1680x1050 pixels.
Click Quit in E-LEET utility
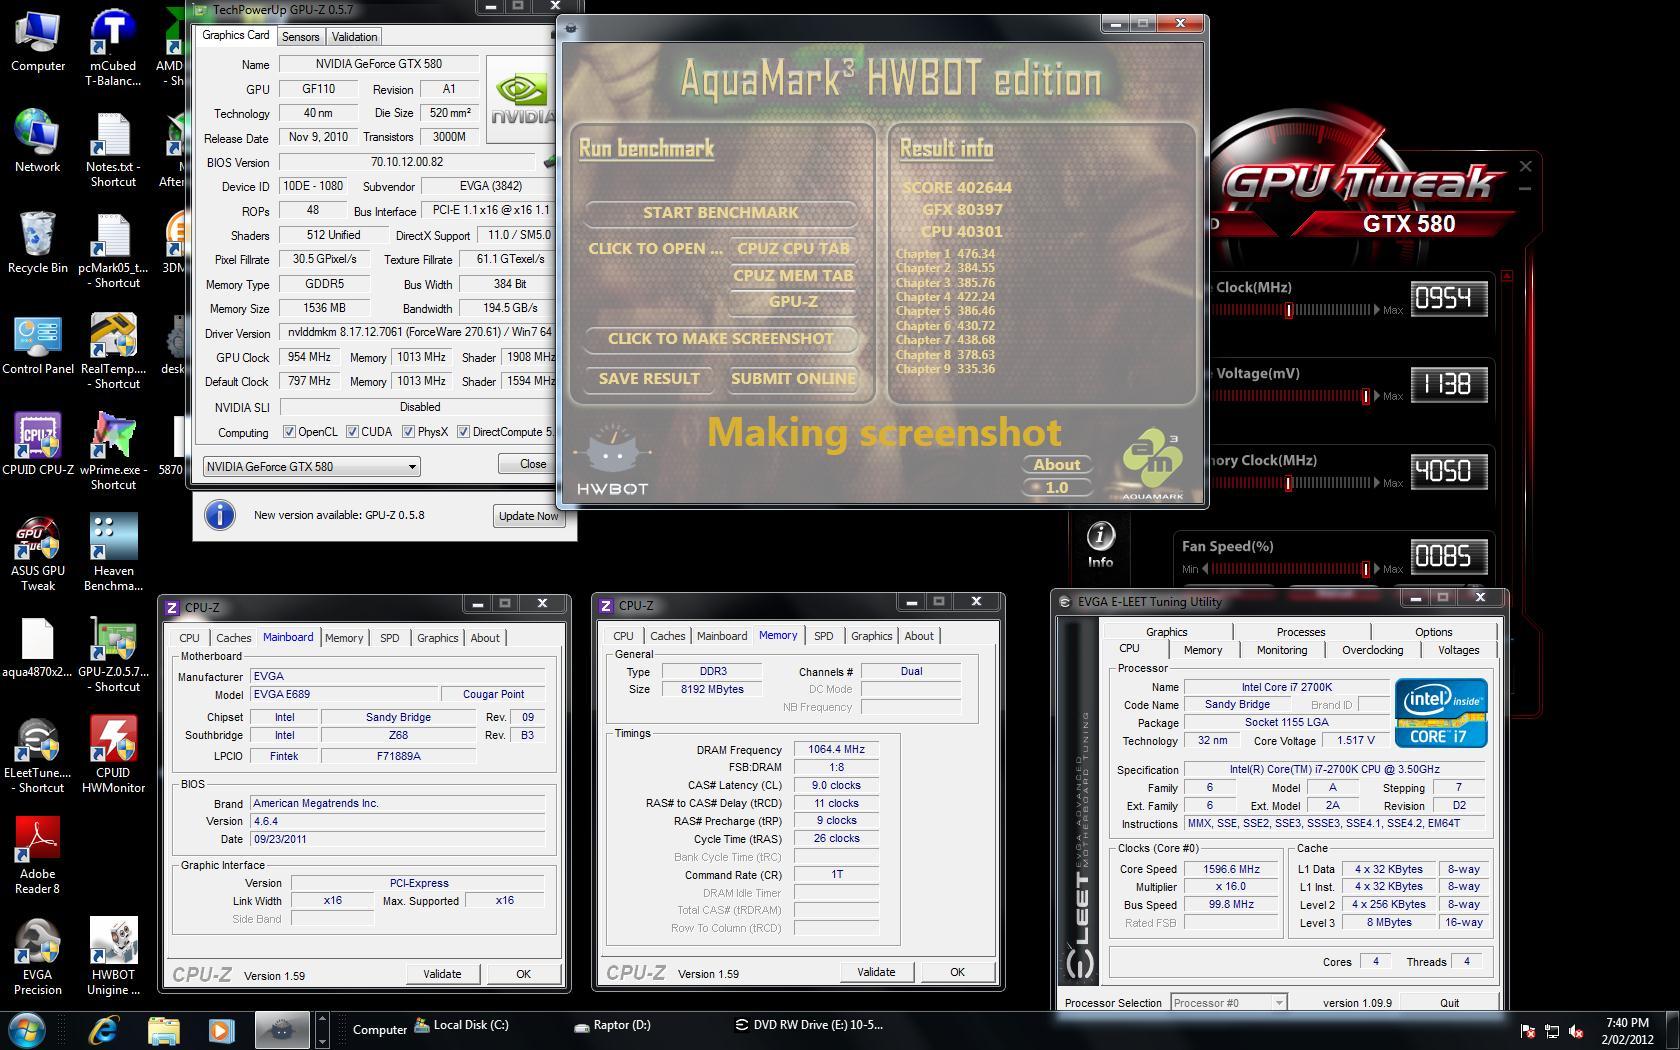[1449, 1002]
